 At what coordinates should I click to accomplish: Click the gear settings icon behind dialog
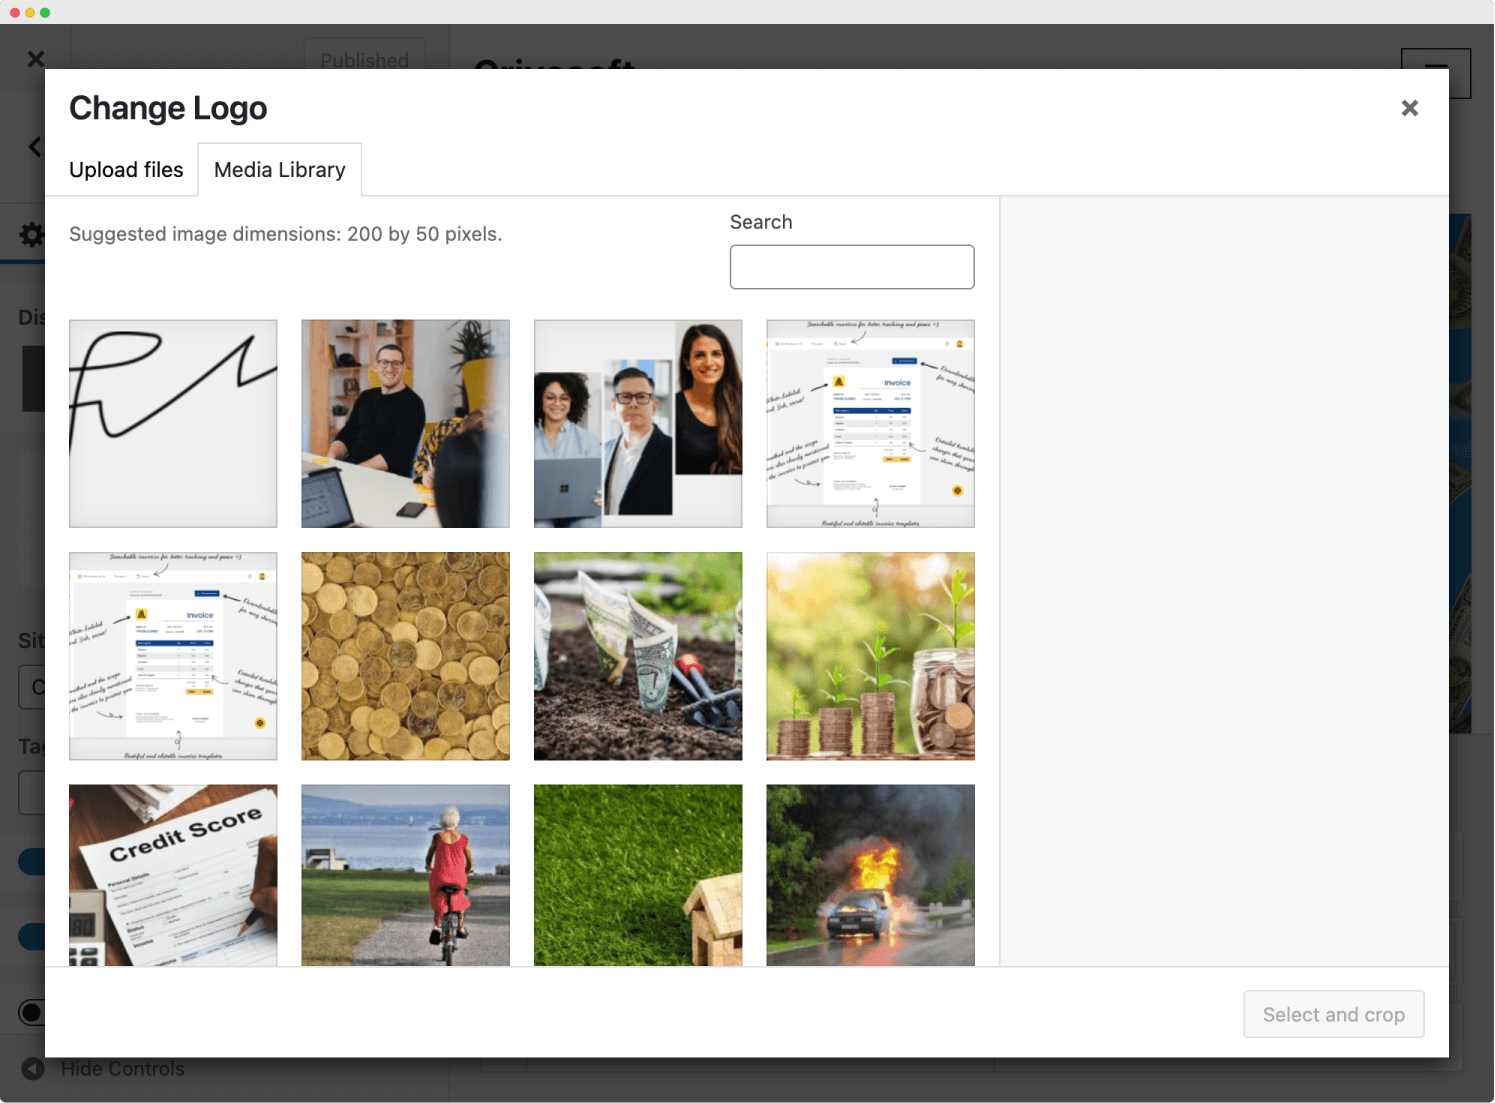pos(32,235)
